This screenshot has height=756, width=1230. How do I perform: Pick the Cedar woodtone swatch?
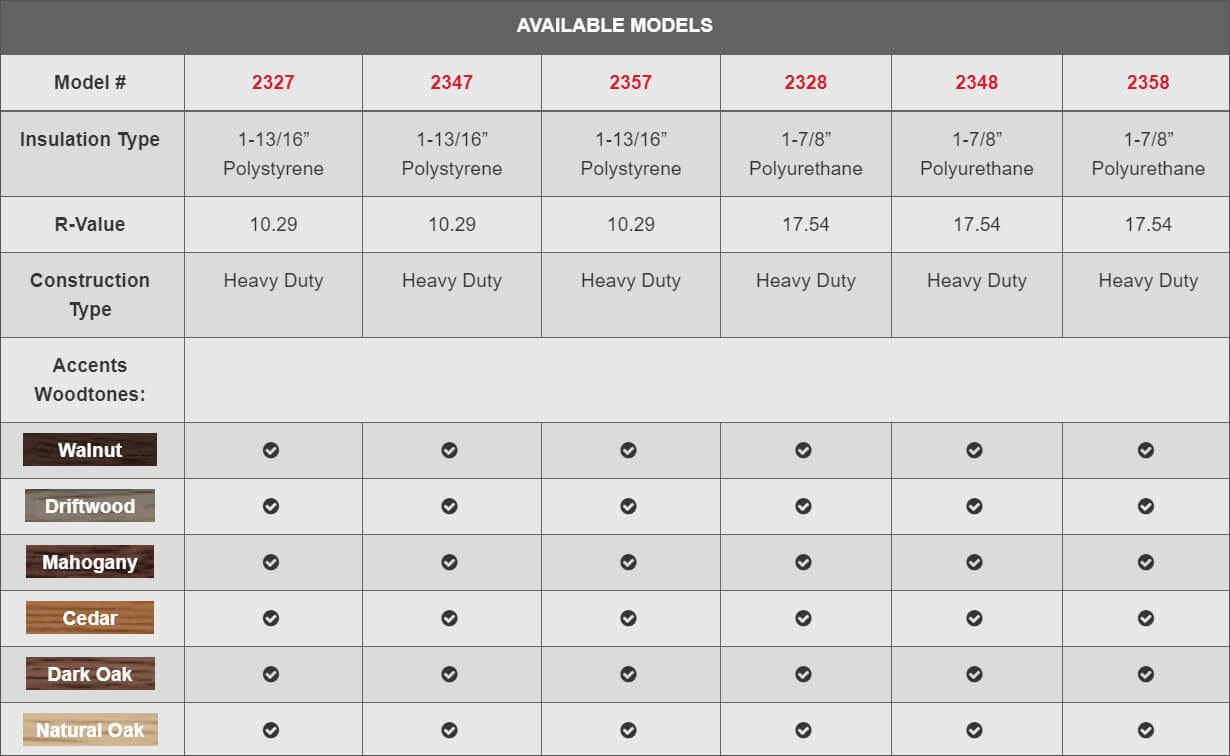click(x=90, y=618)
